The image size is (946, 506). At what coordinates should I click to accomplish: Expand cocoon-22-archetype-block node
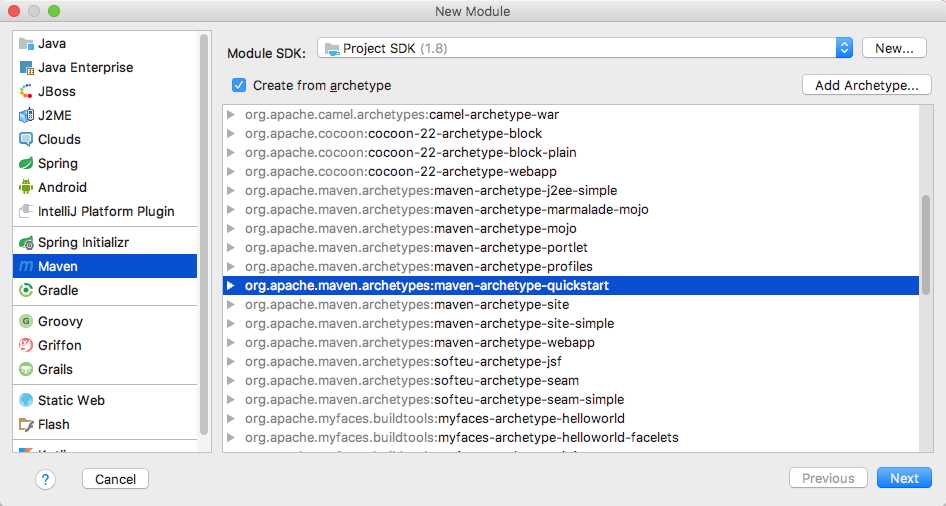pos(231,133)
